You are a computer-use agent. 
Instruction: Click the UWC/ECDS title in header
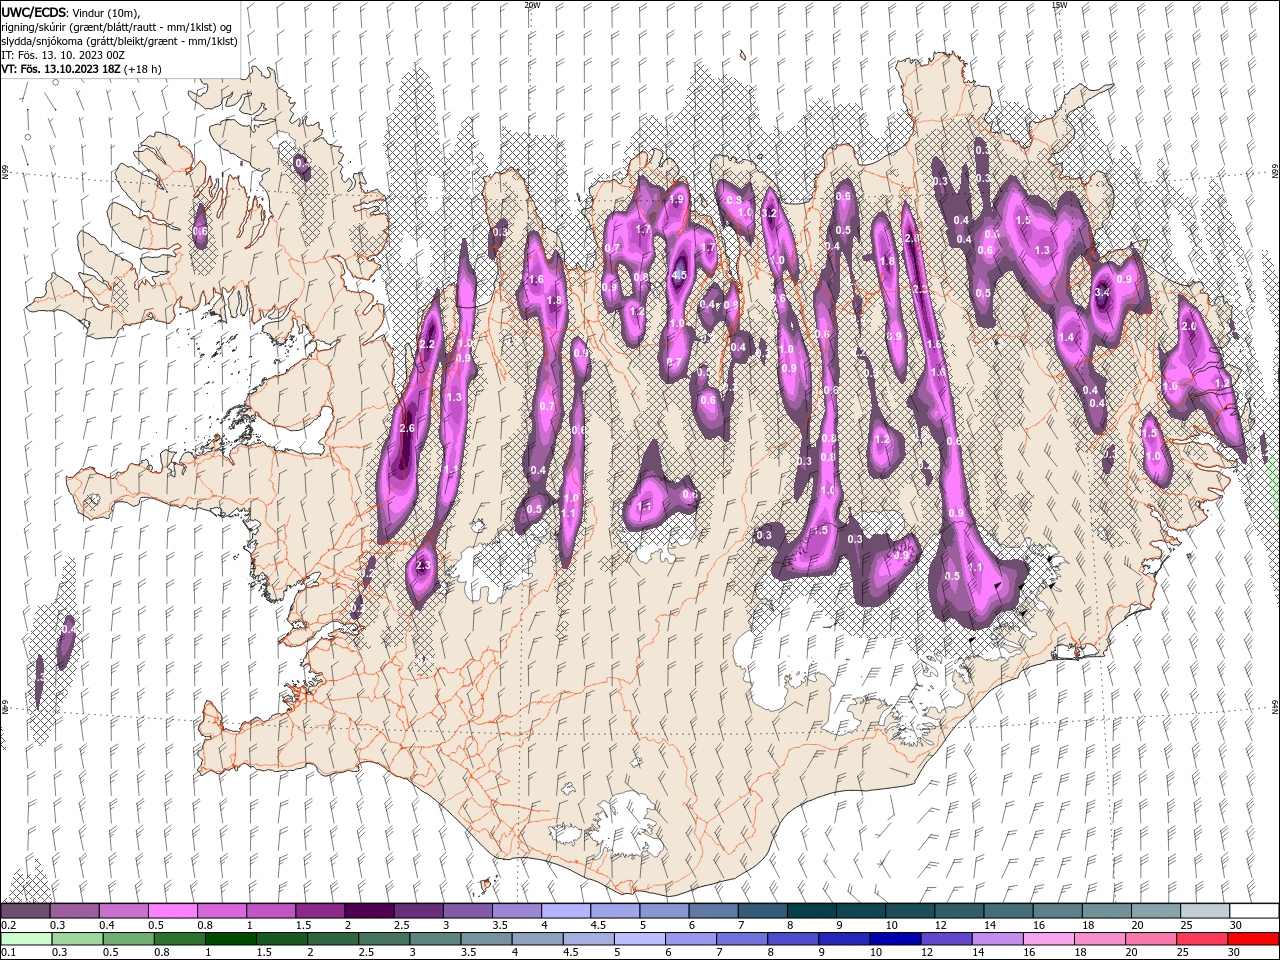(x=34, y=12)
